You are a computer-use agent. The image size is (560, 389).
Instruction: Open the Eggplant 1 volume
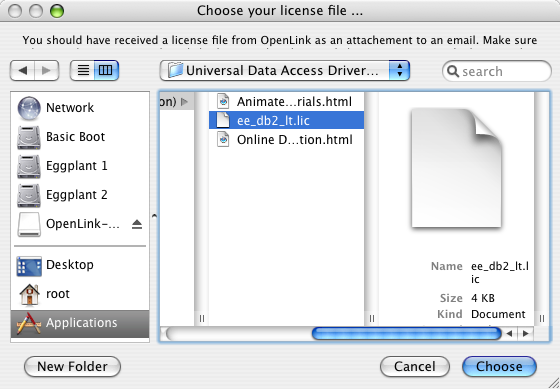point(80,166)
